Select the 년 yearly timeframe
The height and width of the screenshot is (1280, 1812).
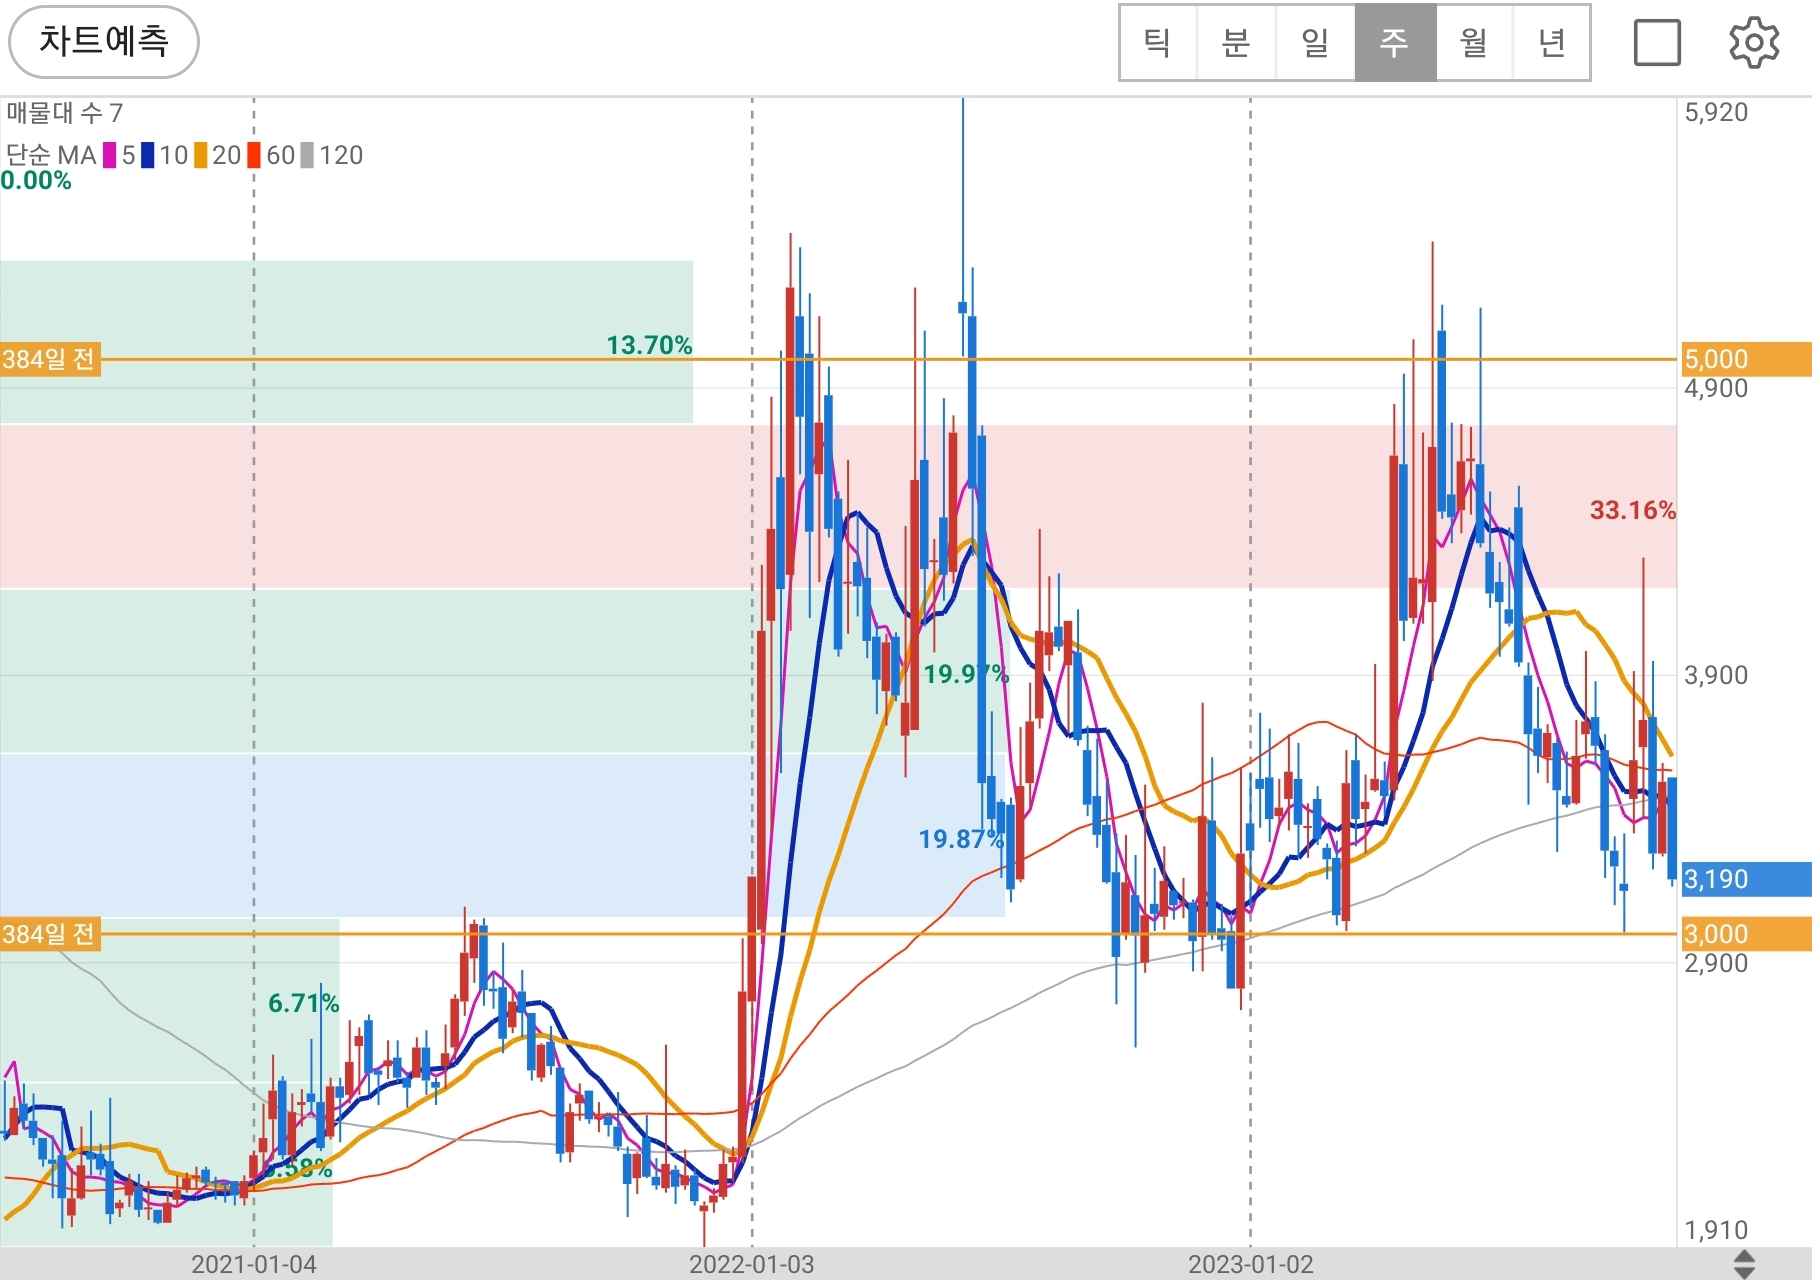tap(1551, 42)
